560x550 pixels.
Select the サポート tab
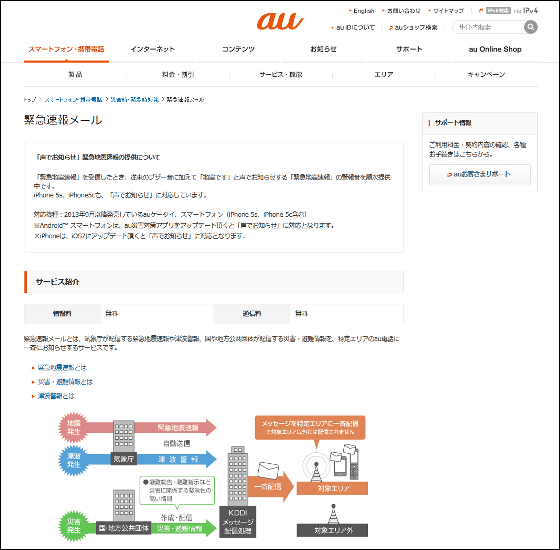tap(409, 49)
